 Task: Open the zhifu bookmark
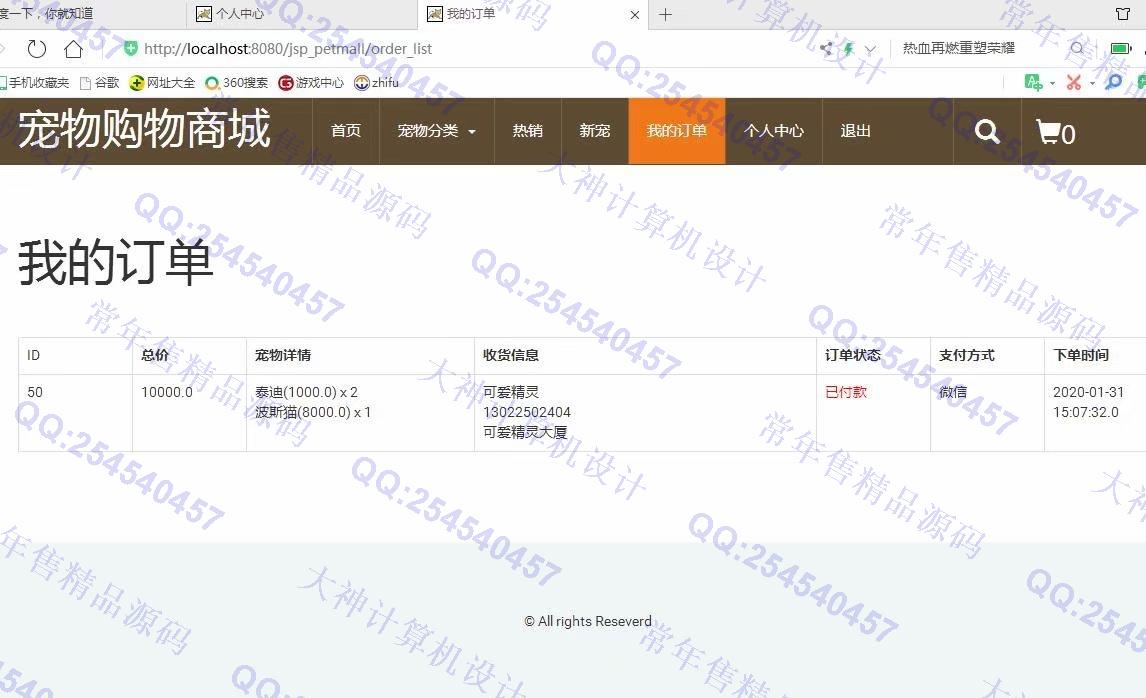coord(376,83)
